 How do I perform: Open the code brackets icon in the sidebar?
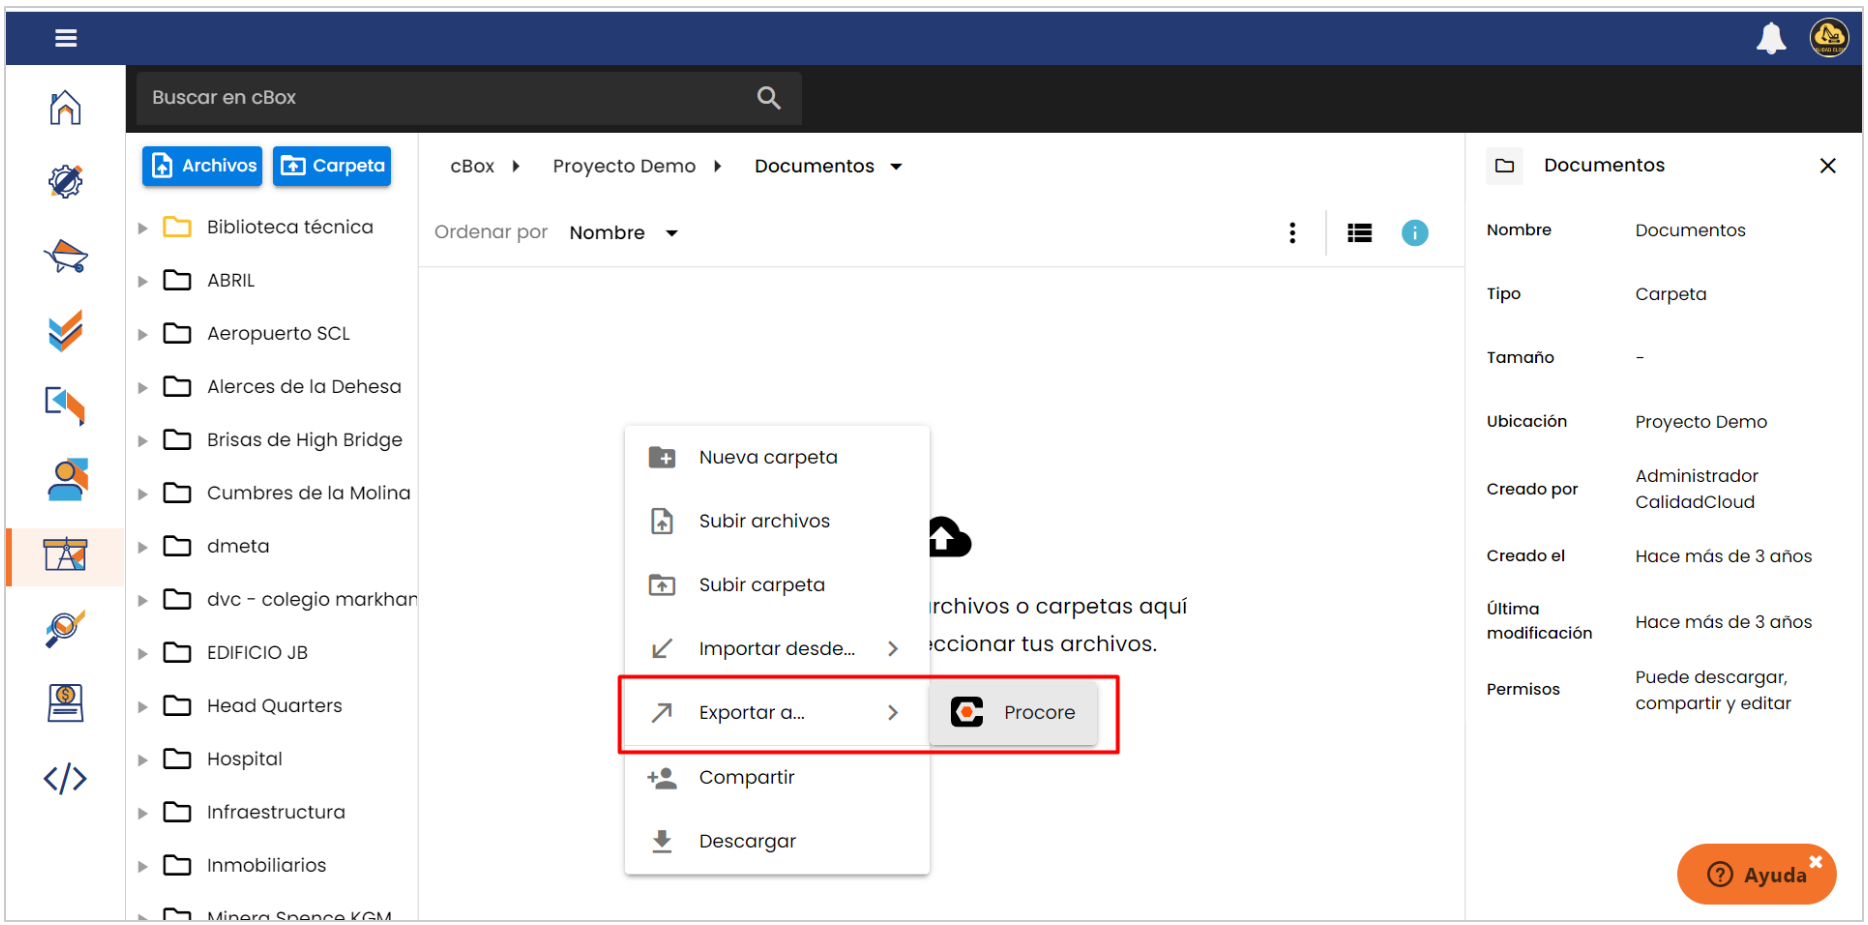[x=65, y=778]
